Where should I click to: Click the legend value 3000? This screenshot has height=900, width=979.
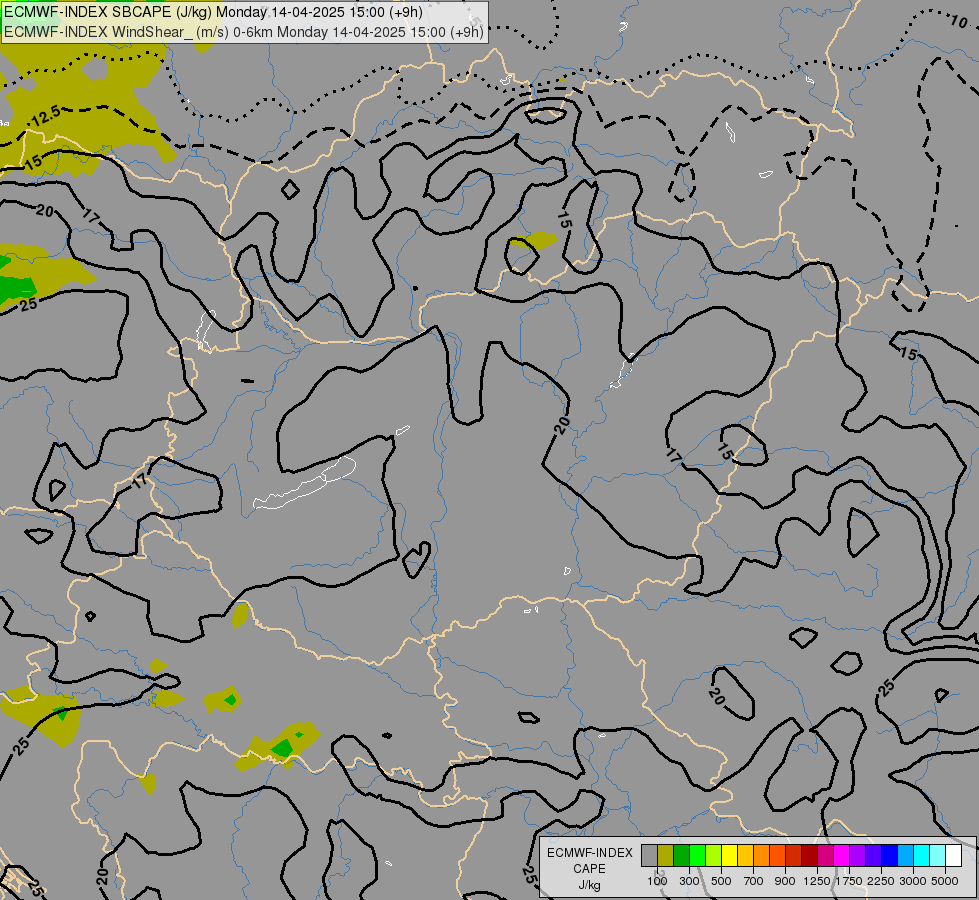click(913, 881)
